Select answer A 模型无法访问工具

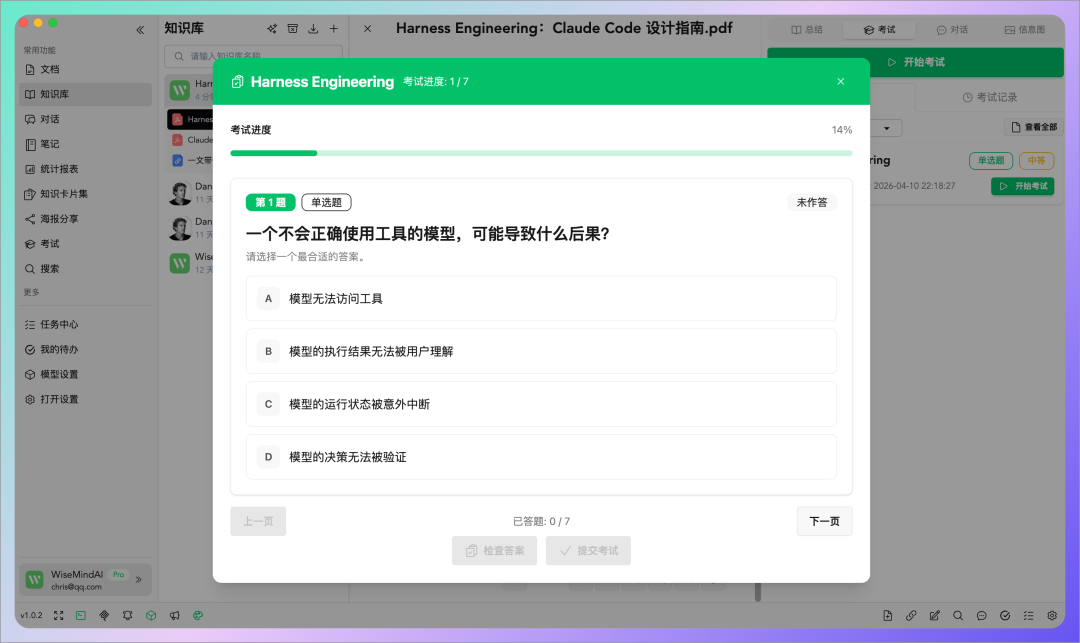tap(541, 299)
